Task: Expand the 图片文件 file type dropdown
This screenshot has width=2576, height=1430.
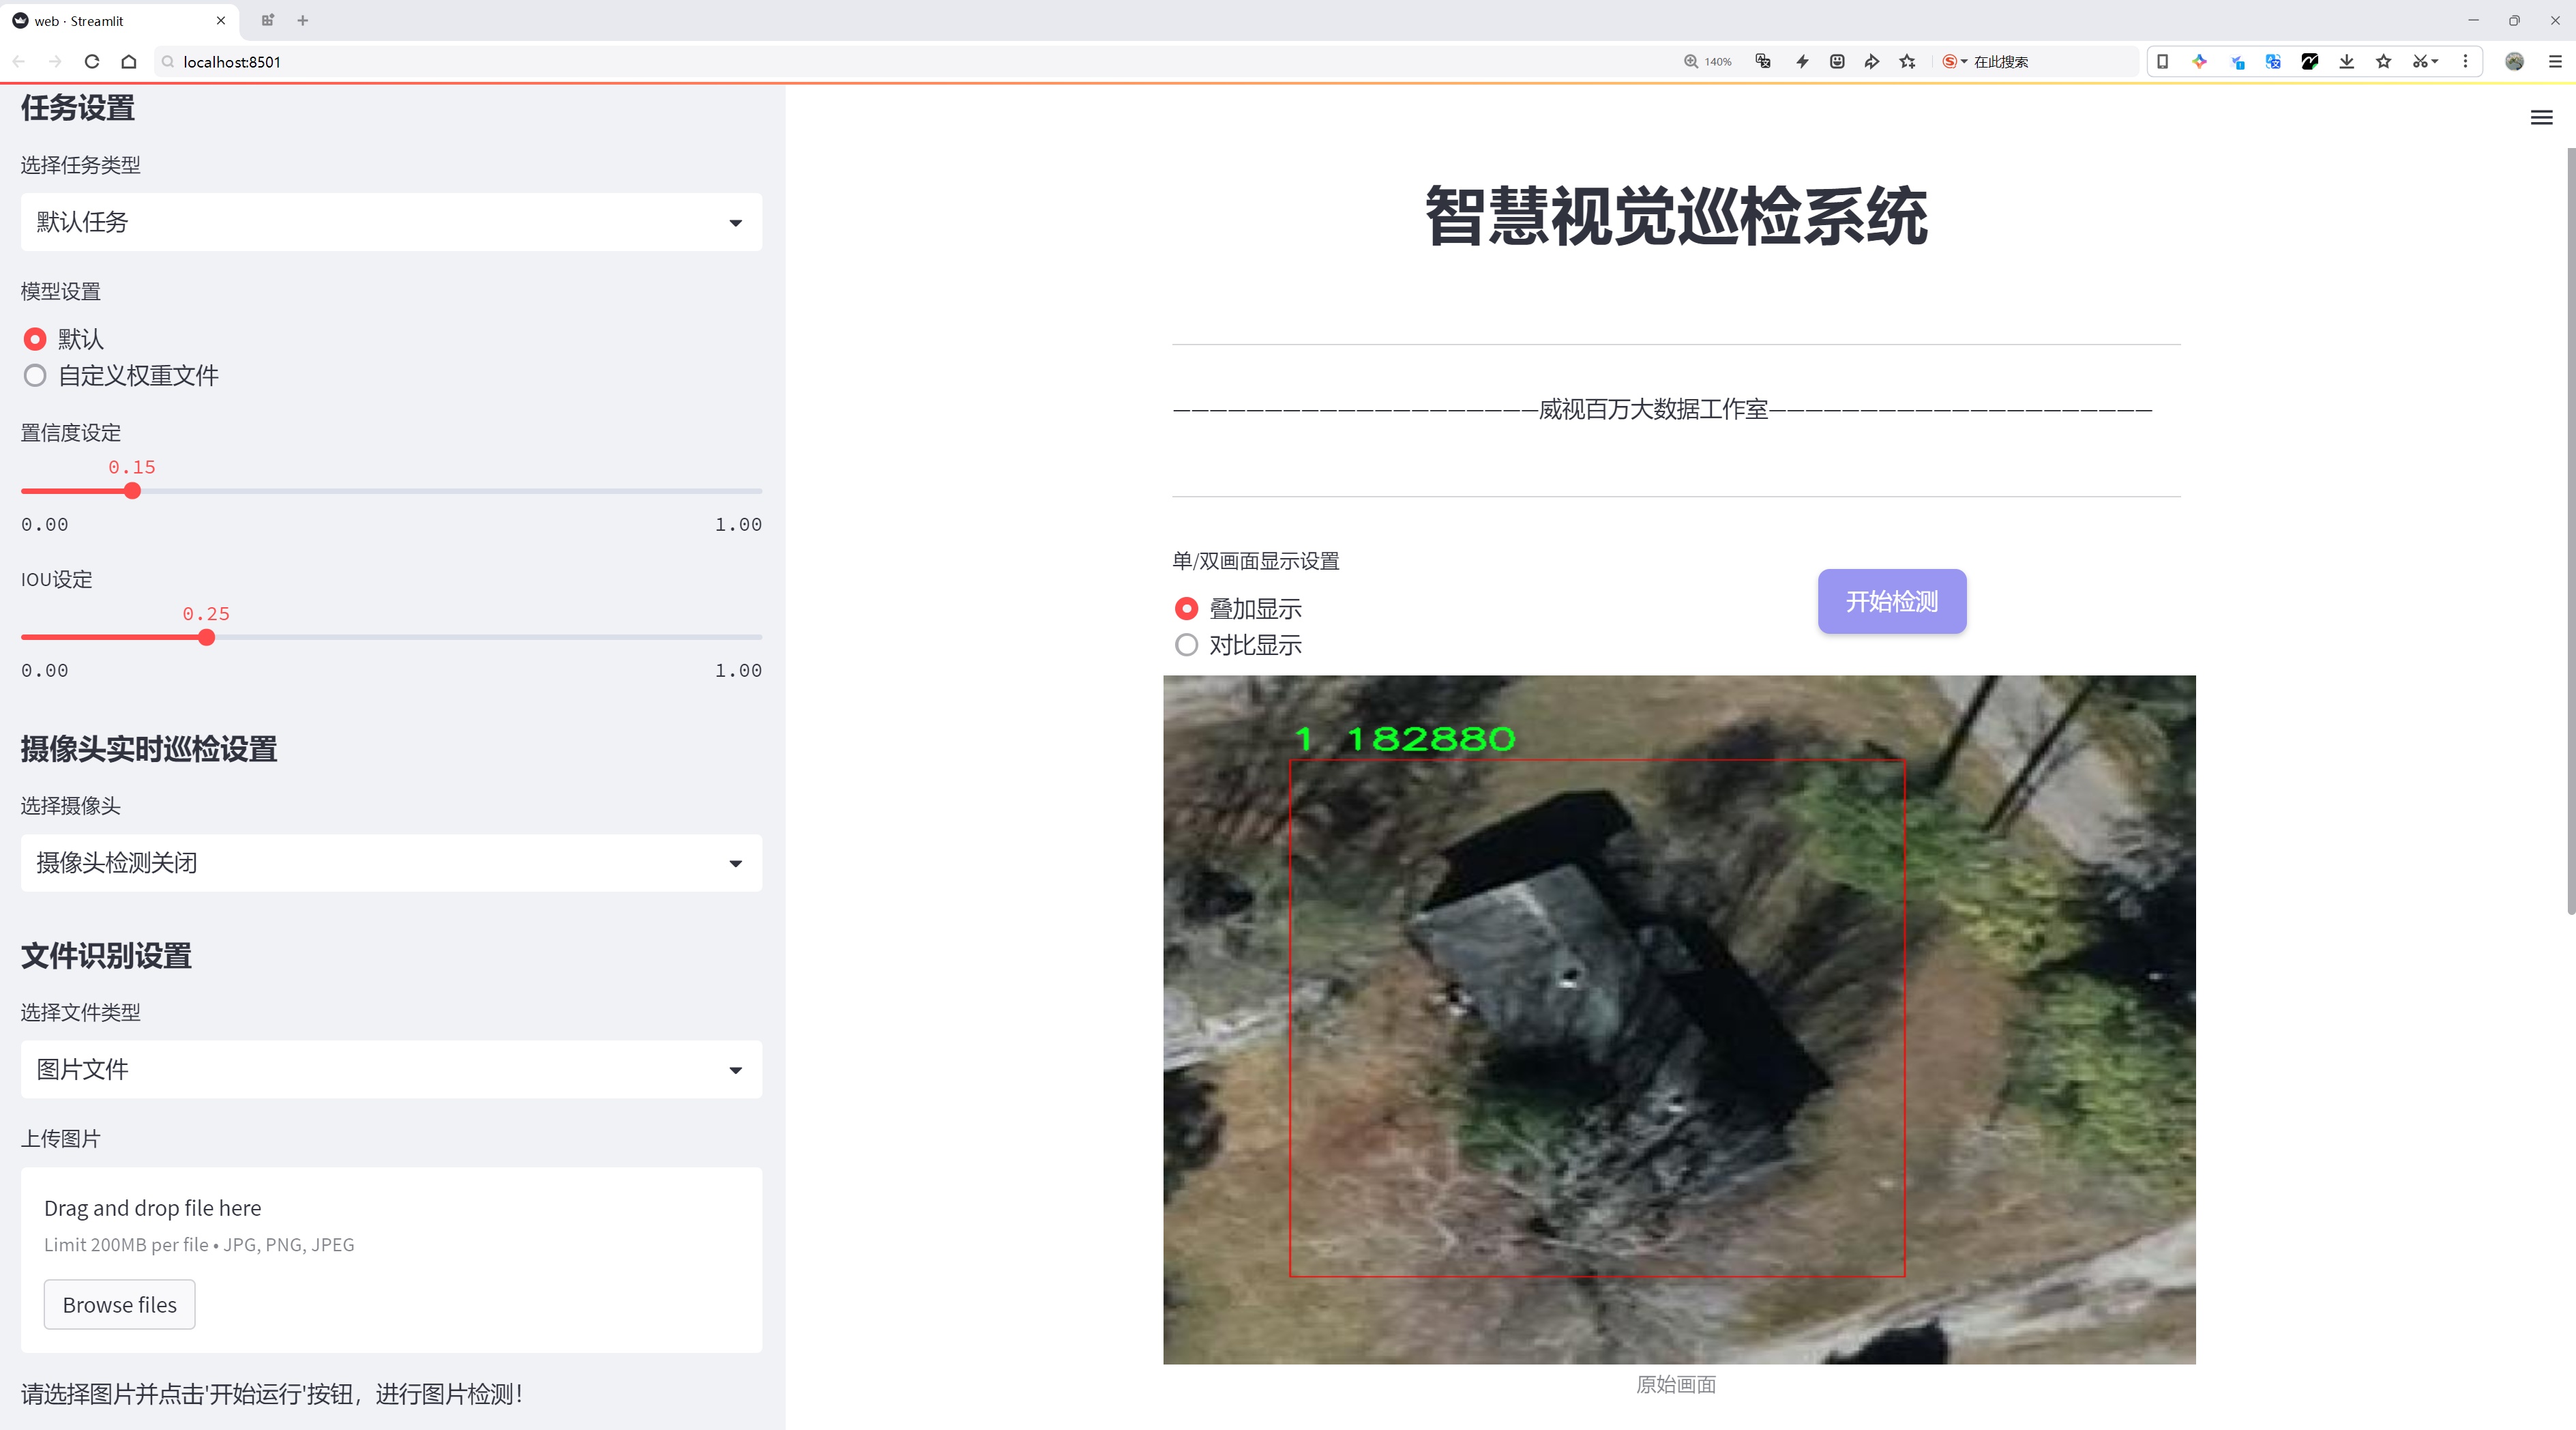Action: click(391, 1070)
